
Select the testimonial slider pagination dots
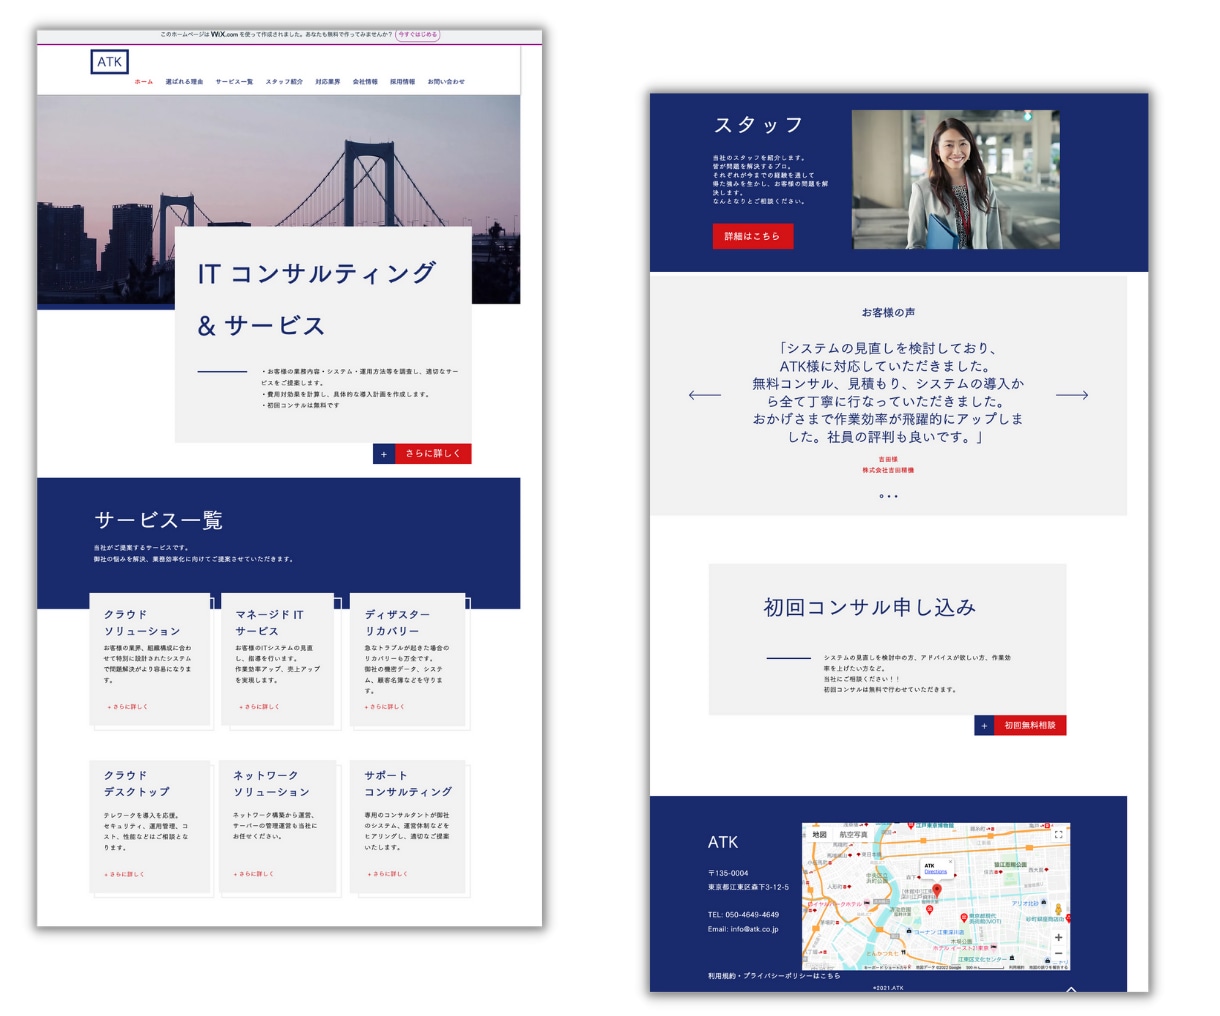pyautogui.click(x=888, y=496)
